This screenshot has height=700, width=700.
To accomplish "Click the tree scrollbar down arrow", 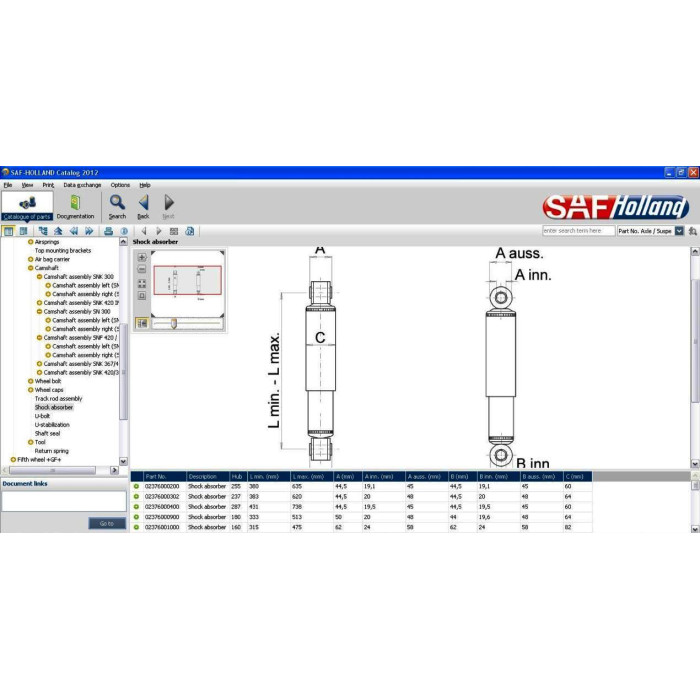I will coord(123,461).
